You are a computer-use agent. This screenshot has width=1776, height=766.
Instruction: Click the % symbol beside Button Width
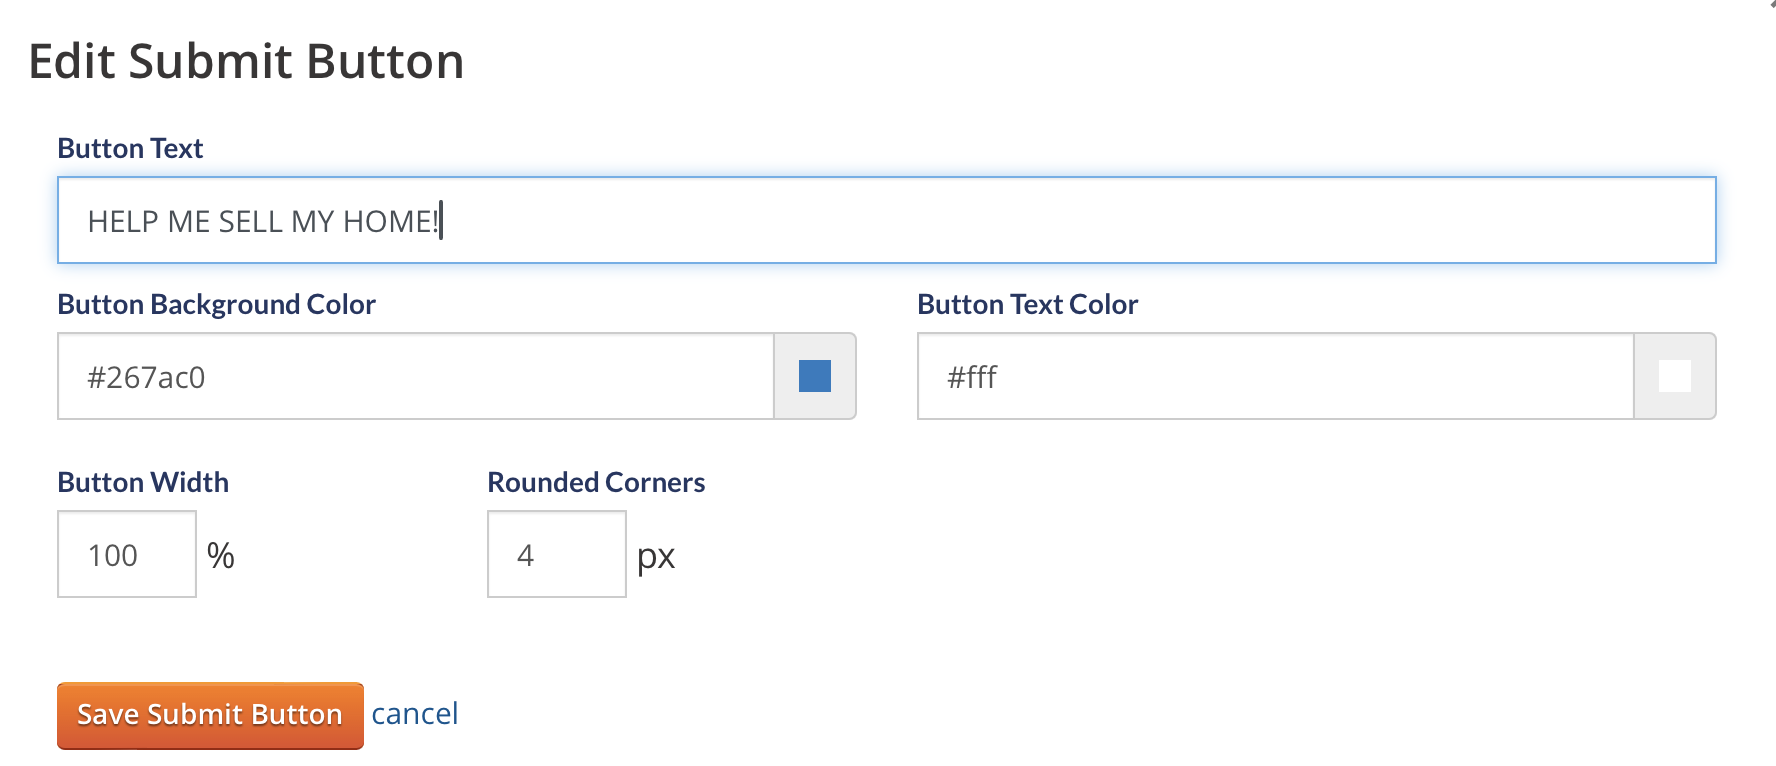click(221, 554)
